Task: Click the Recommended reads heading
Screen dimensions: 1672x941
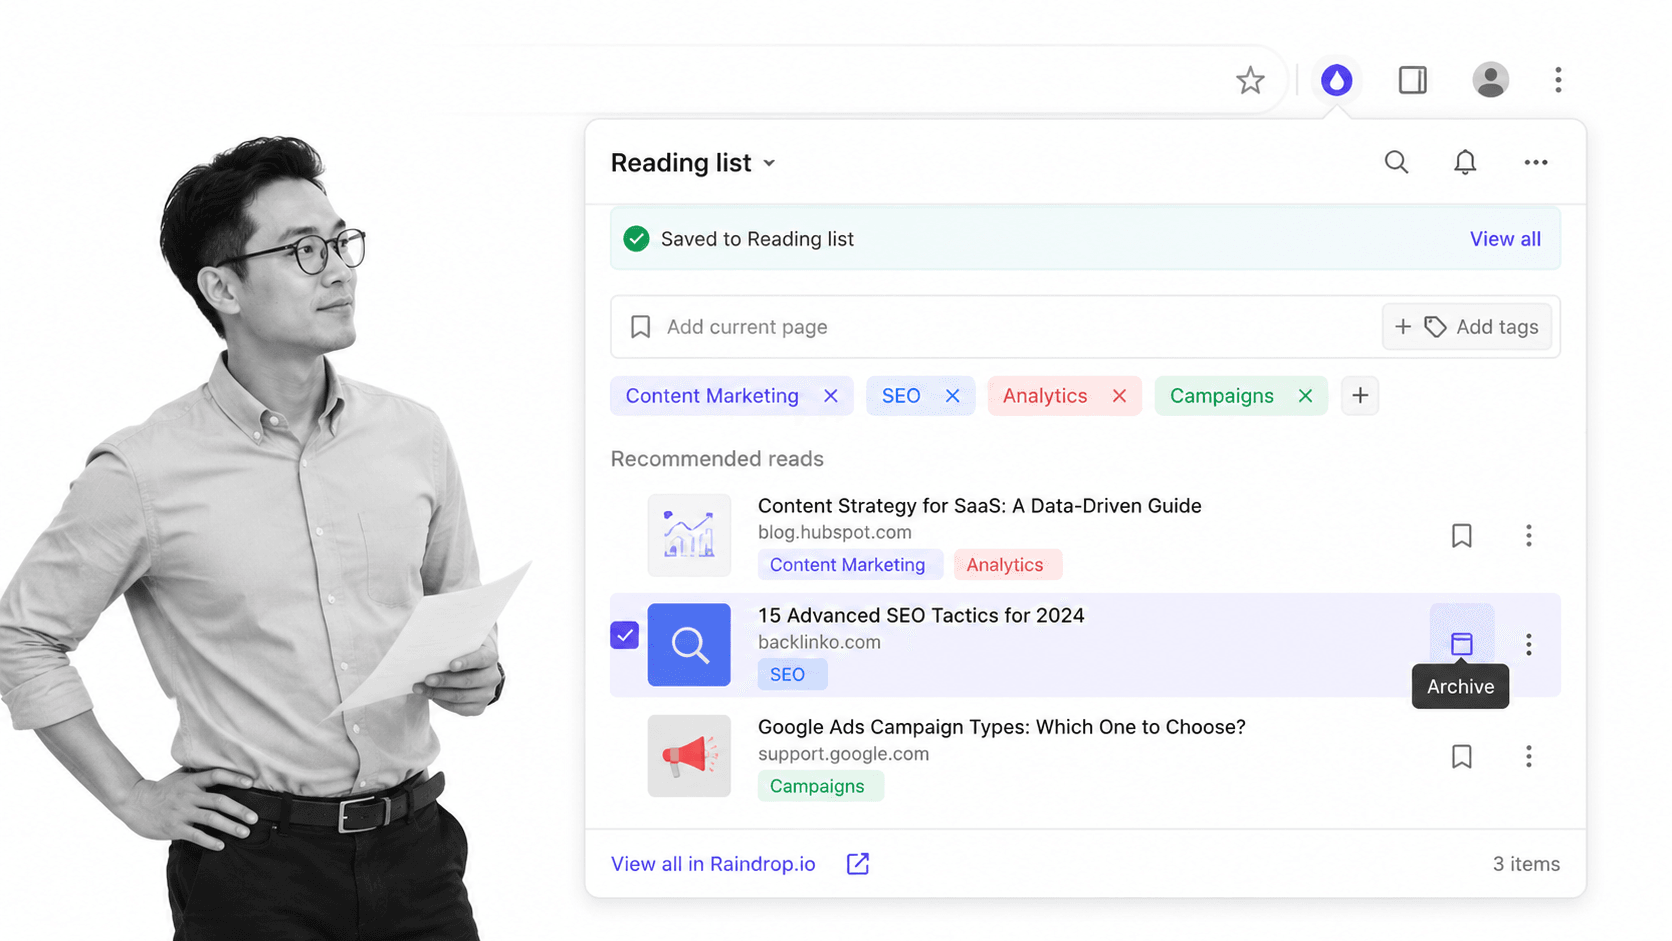Action: 717,459
